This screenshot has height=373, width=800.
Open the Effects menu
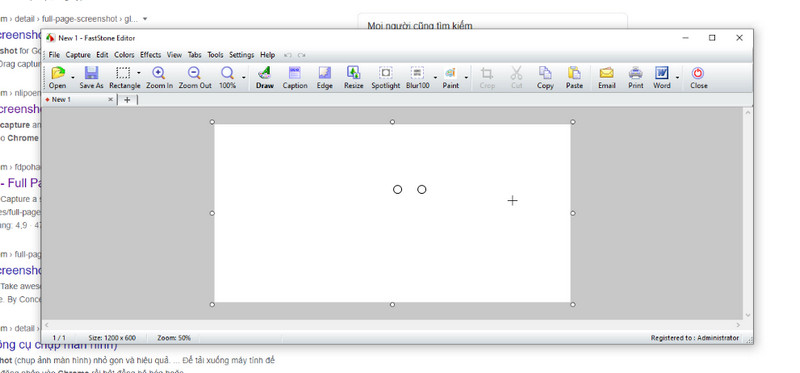tap(151, 55)
